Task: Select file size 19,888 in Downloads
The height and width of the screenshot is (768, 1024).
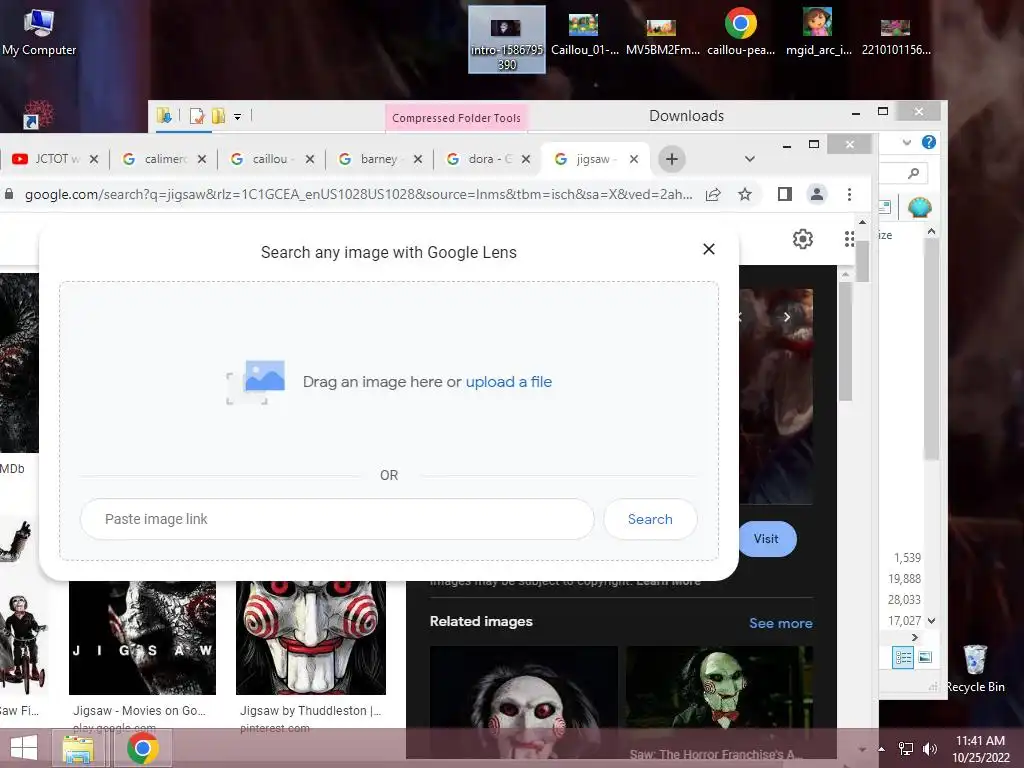Action: (904, 579)
